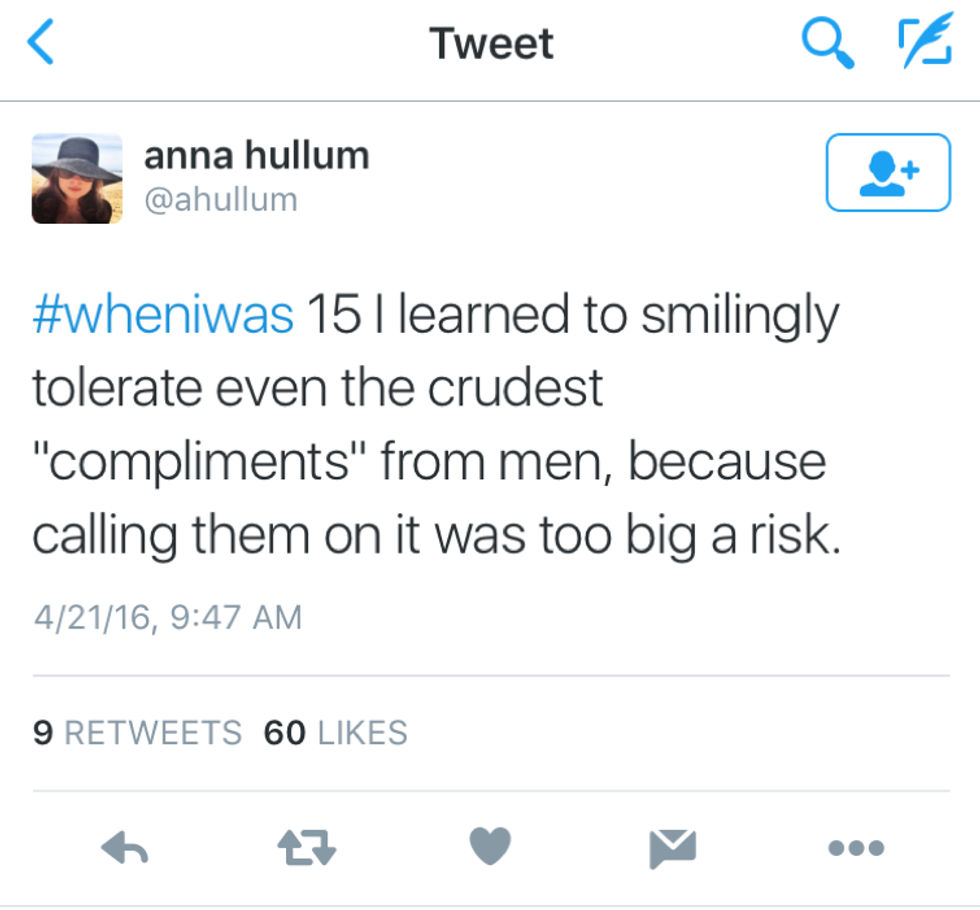Open more options with three-dots icon
980x910 pixels.
[856, 848]
